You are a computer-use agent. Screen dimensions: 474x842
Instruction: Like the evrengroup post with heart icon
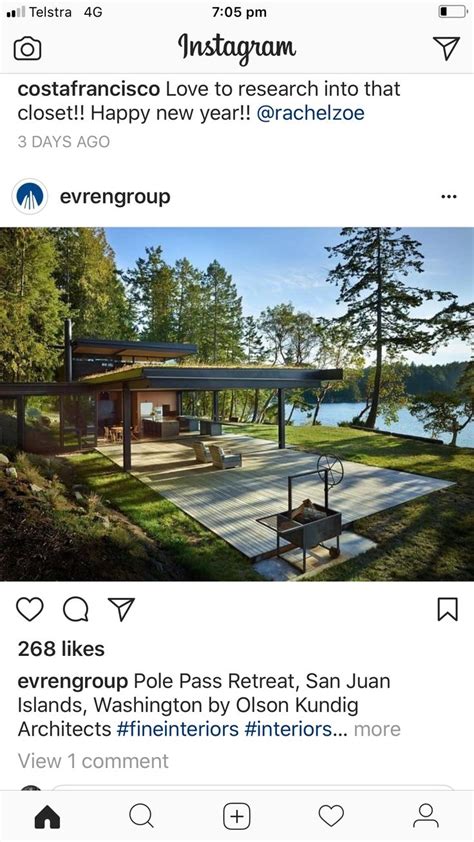[30, 609]
